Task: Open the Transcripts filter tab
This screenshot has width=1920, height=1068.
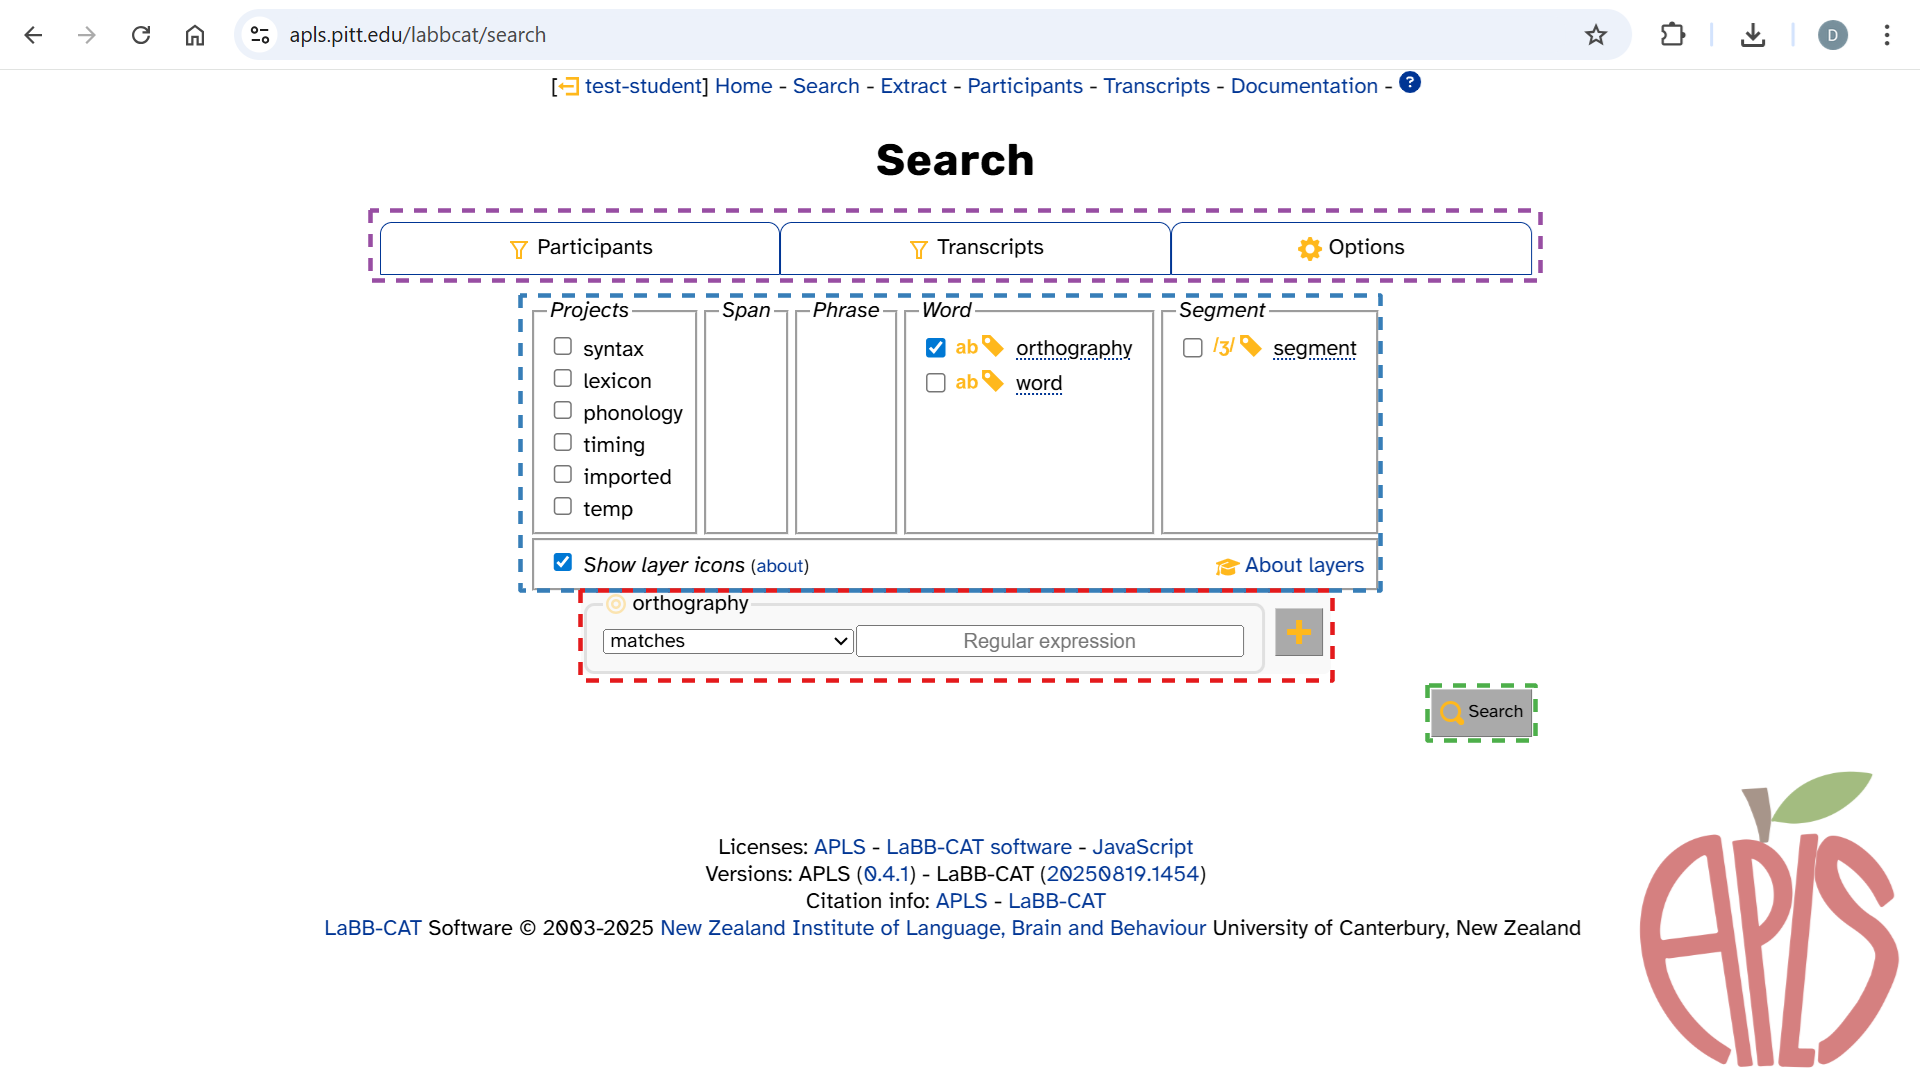Action: point(975,248)
